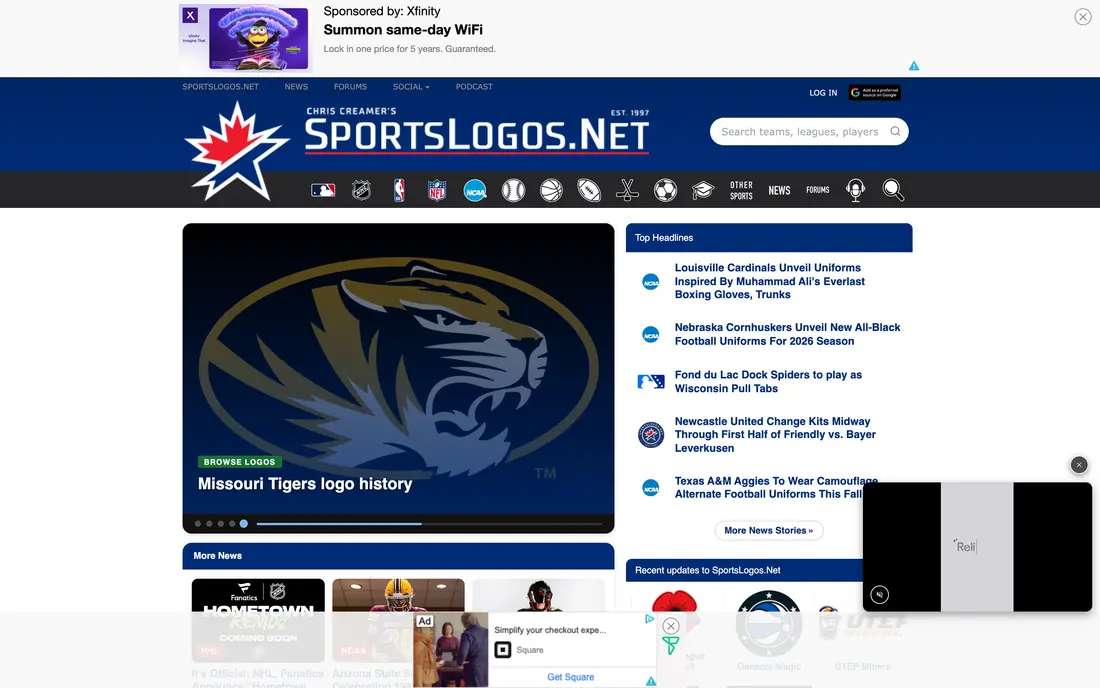Open the podcast microphone icon
The height and width of the screenshot is (688, 1100).
tap(855, 190)
